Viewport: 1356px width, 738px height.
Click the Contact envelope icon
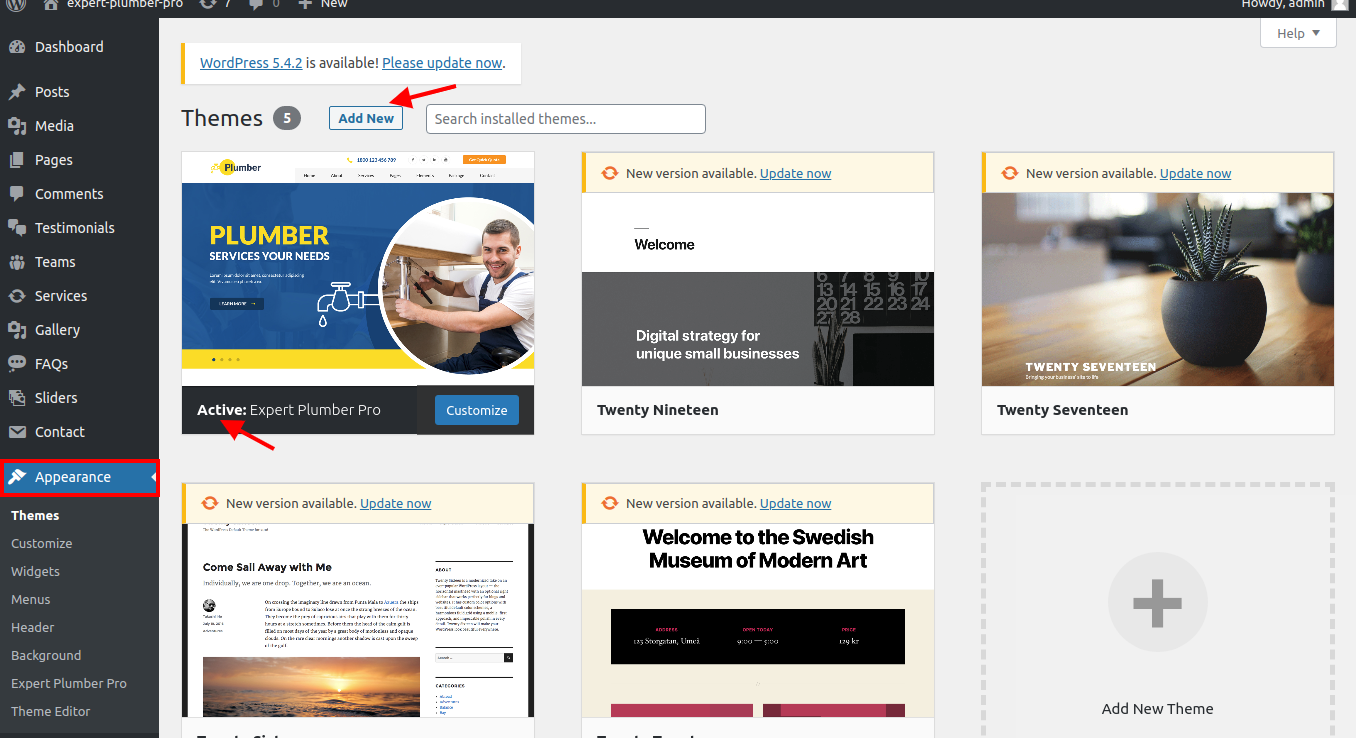(x=17, y=432)
